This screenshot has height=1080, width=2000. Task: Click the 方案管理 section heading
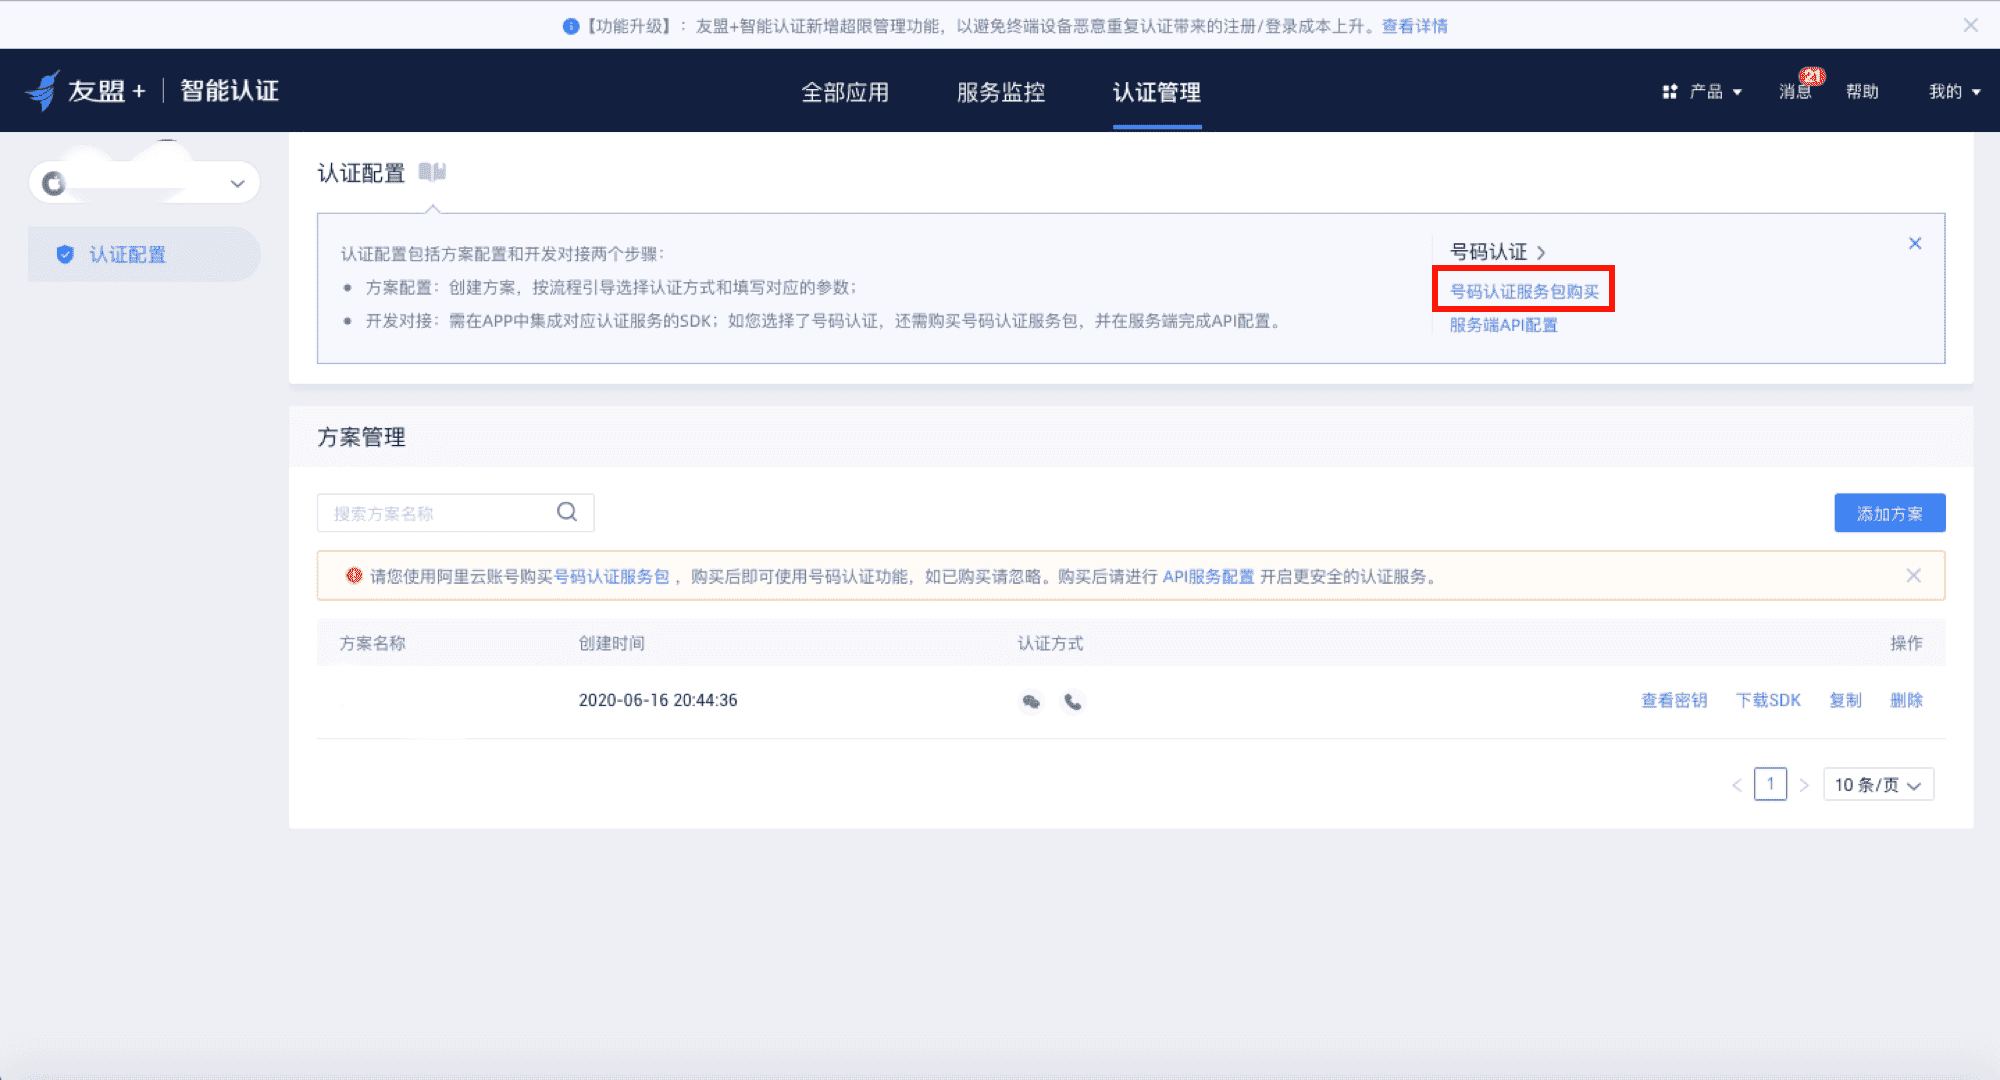point(361,437)
